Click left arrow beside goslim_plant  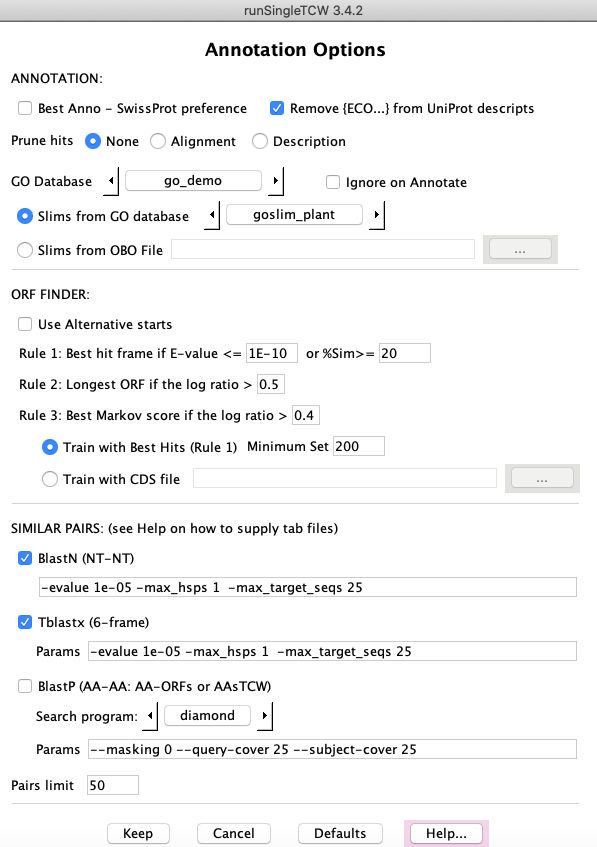point(212,215)
